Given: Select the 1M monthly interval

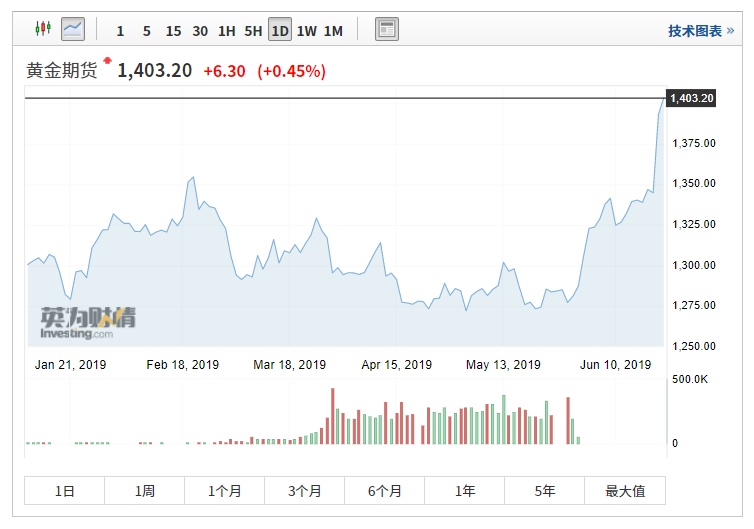Looking at the screenshot, I should coord(333,31).
